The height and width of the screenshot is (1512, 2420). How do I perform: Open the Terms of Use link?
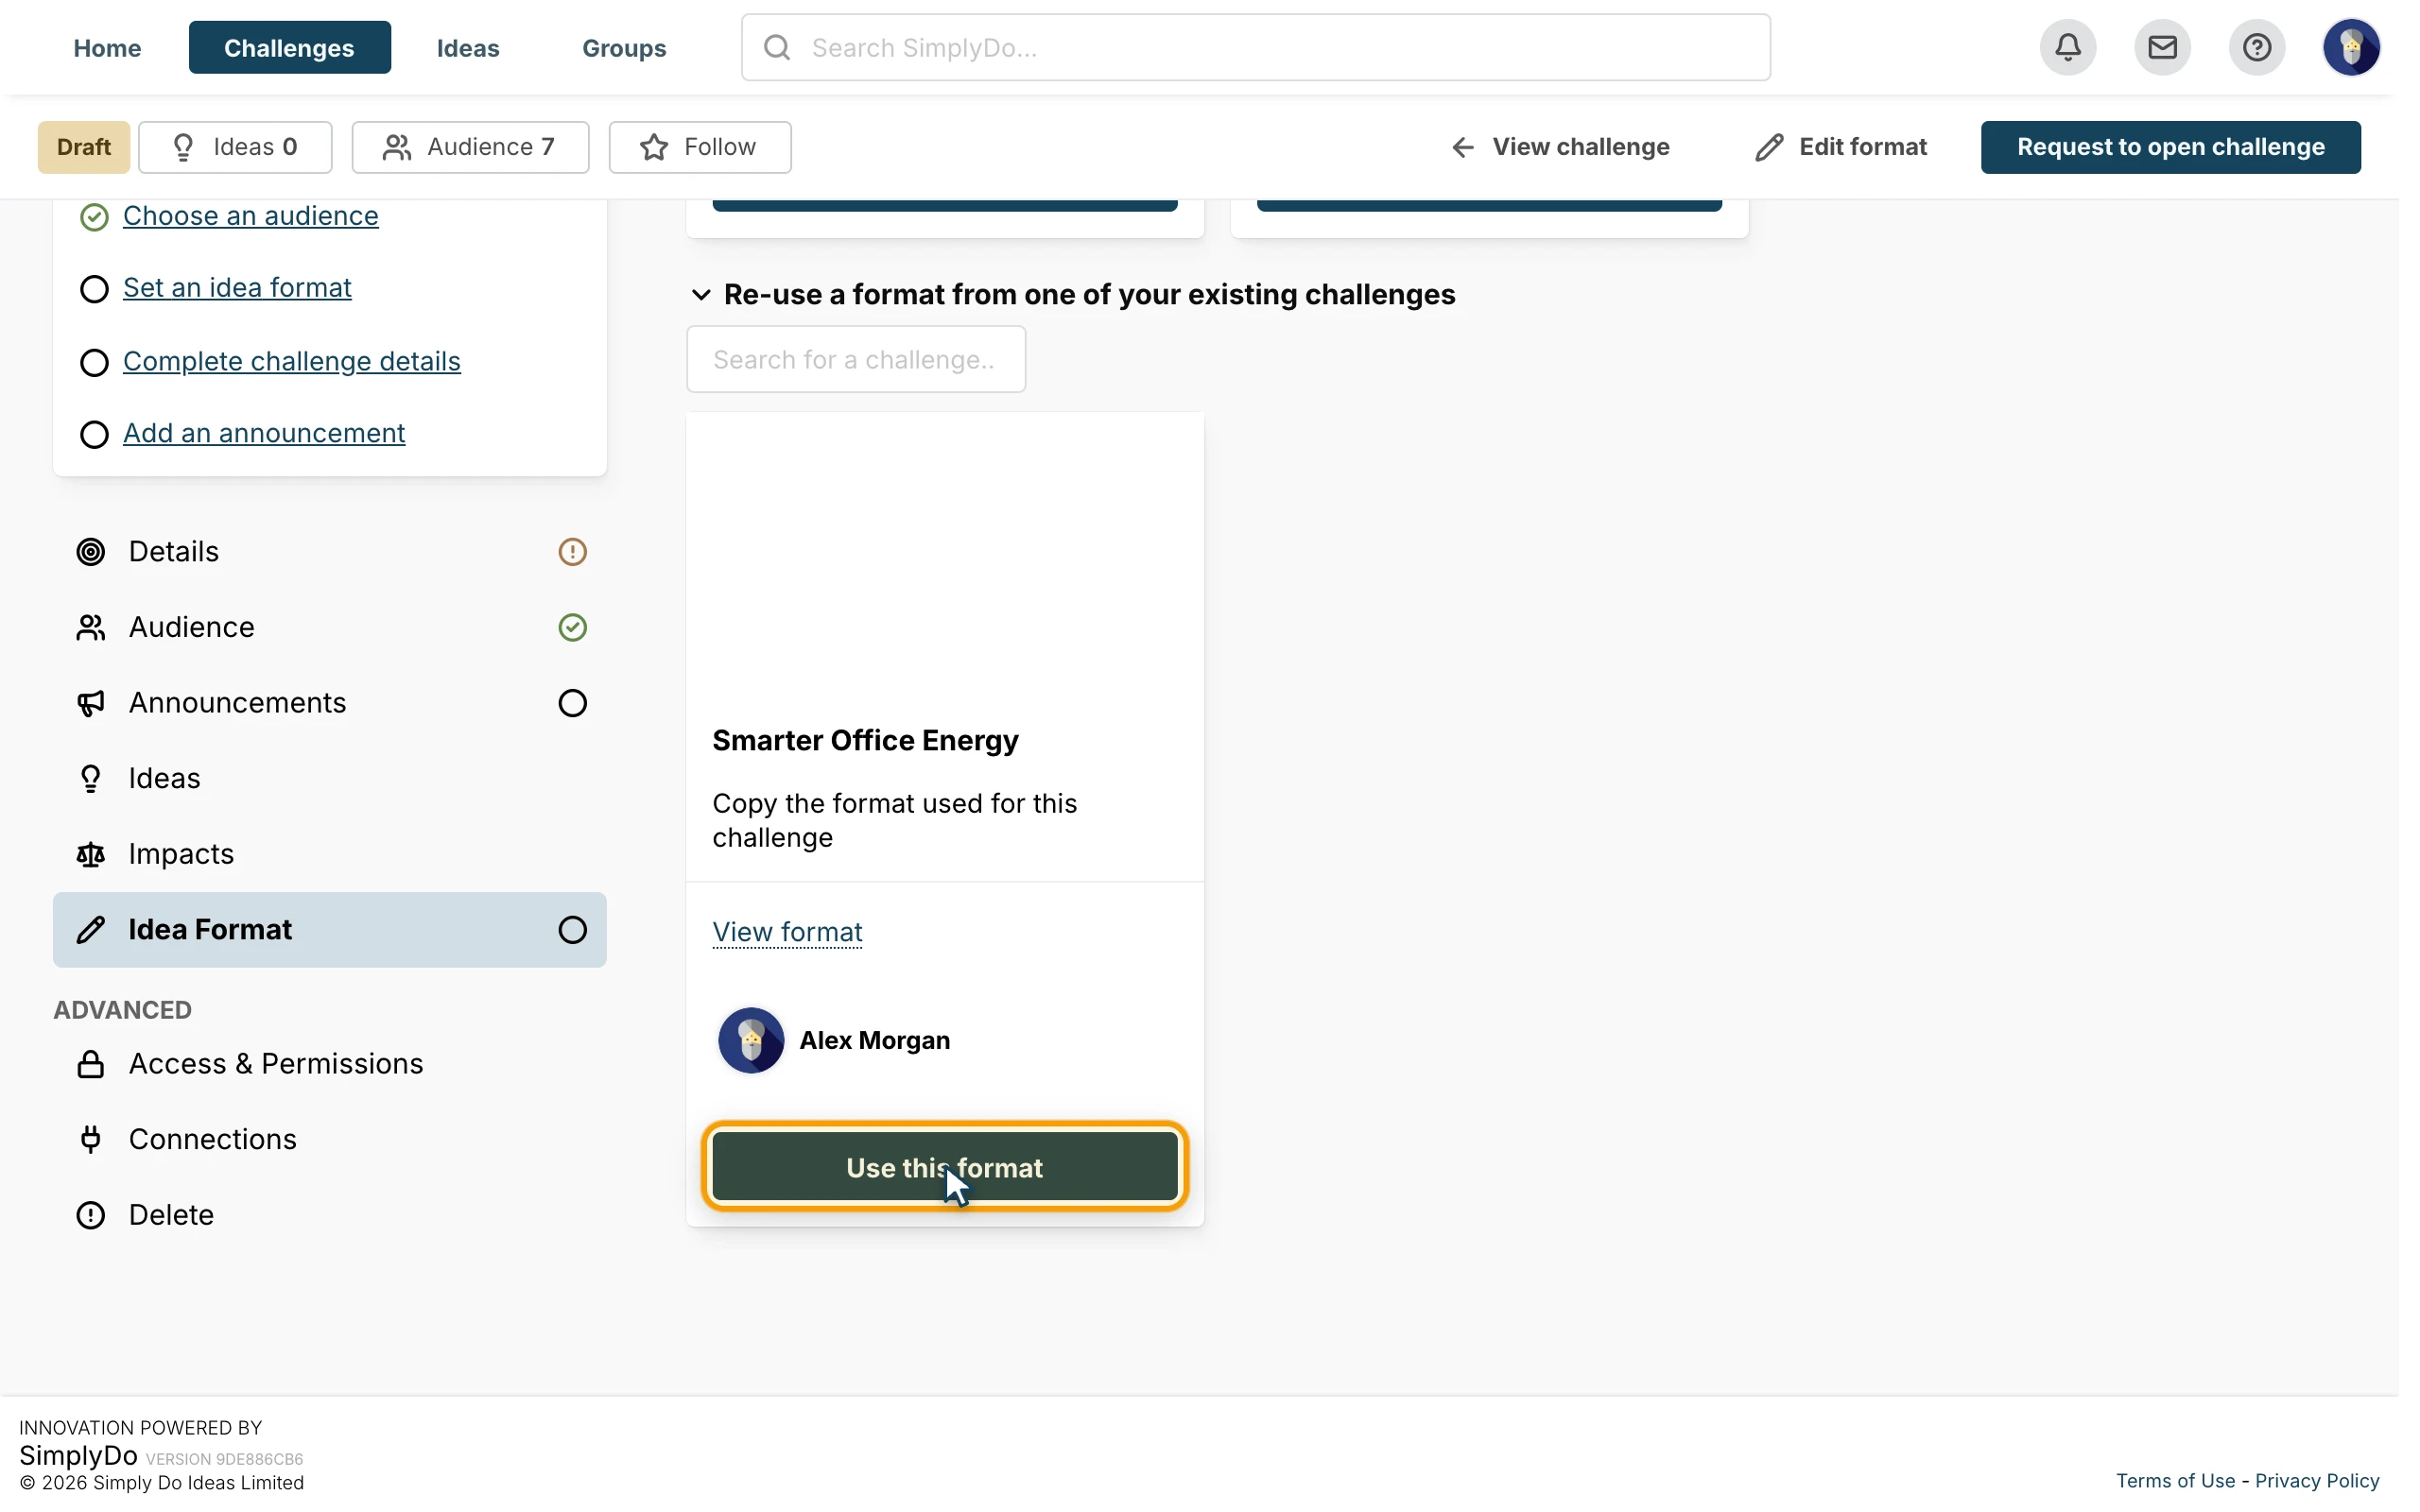[x=2175, y=1481]
